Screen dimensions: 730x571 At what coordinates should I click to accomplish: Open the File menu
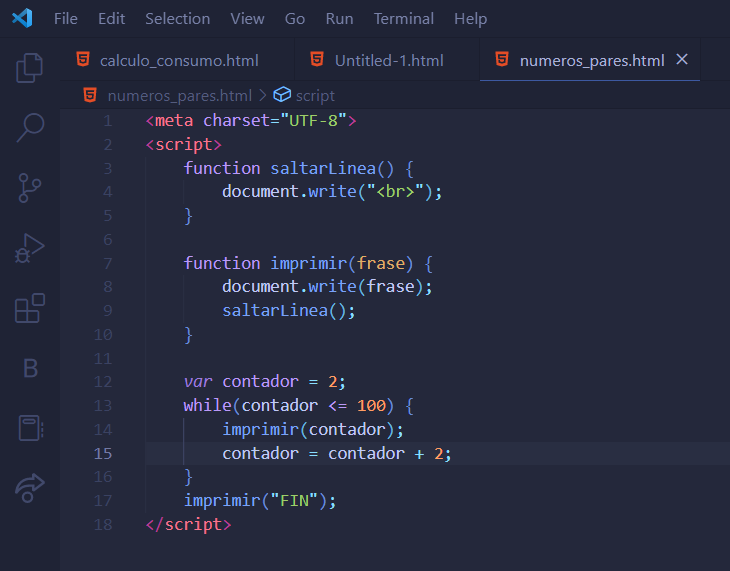point(66,19)
